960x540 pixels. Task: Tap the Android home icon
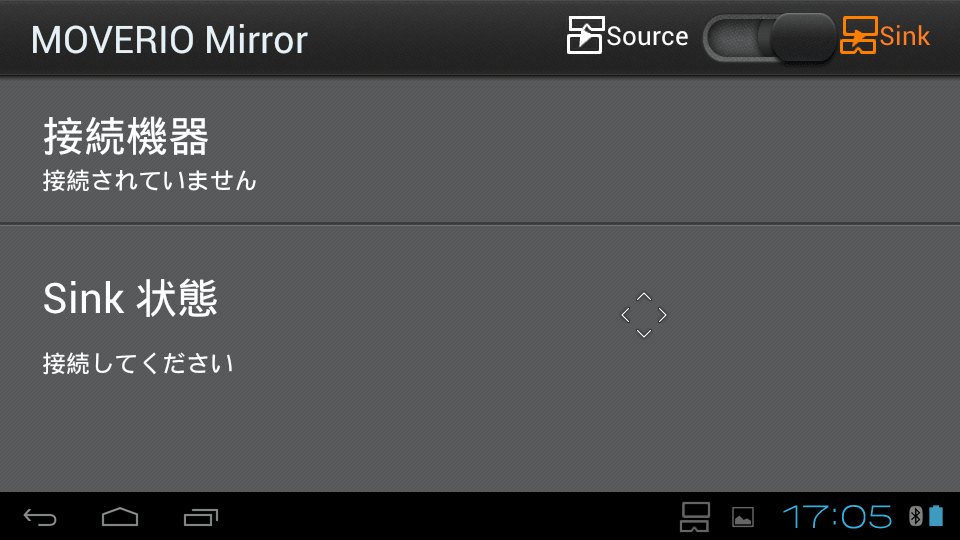pyautogui.click(x=120, y=517)
